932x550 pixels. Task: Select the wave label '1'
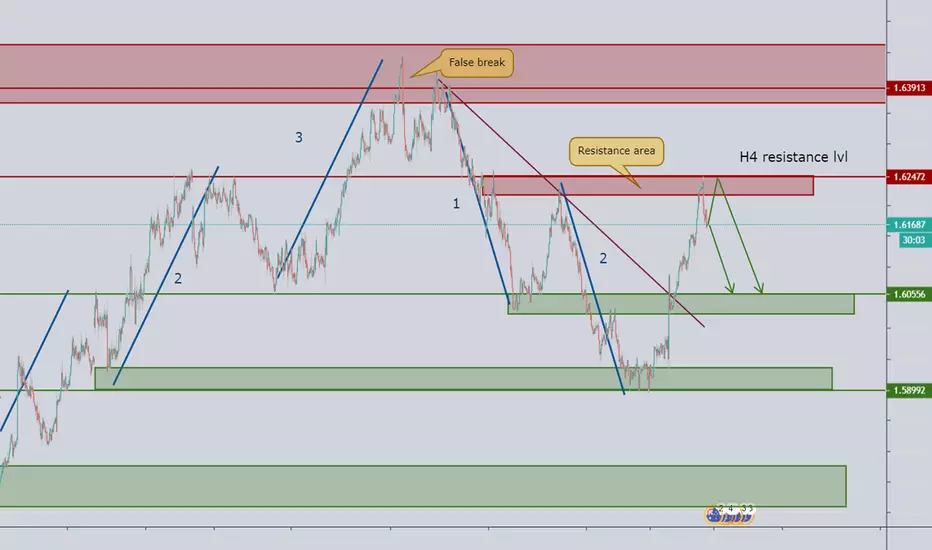(456, 204)
